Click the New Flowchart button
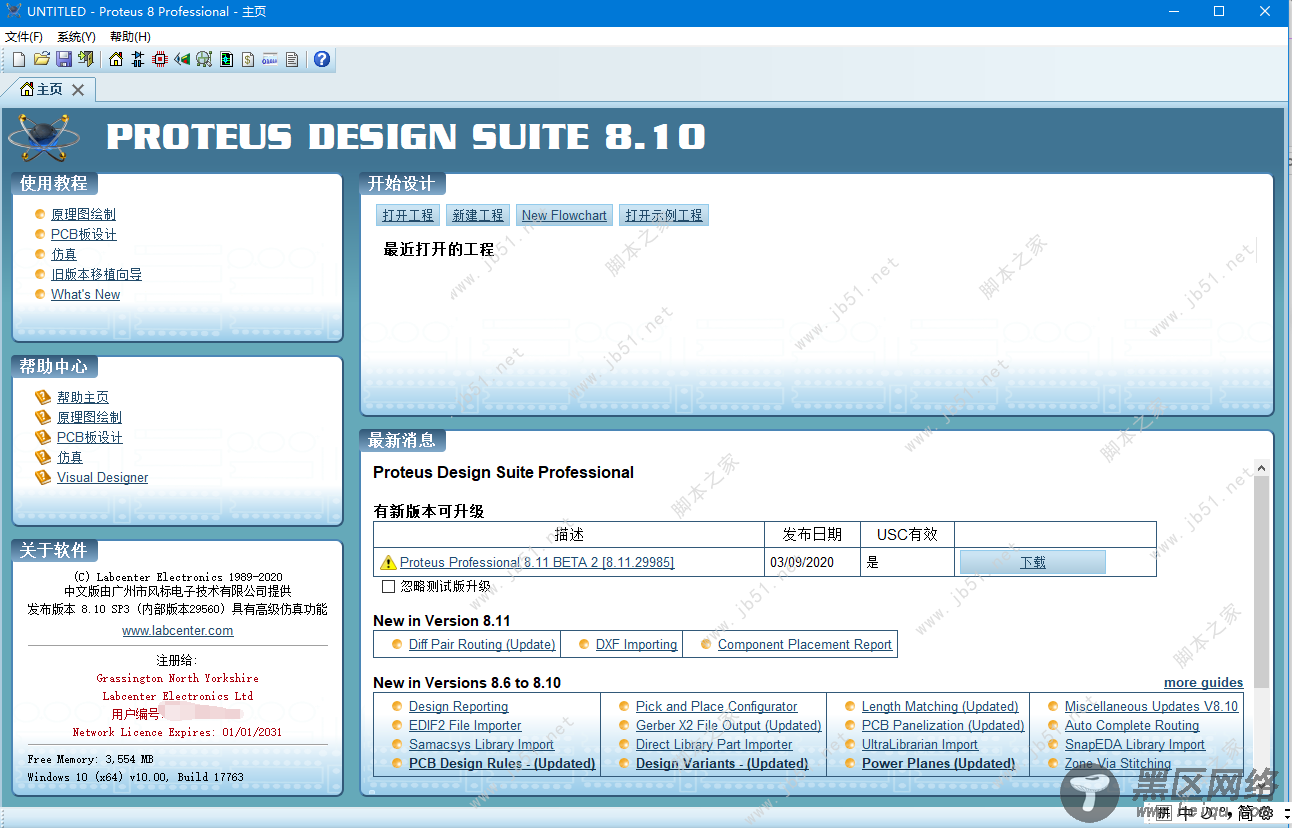The image size is (1292, 828). [x=564, y=215]
